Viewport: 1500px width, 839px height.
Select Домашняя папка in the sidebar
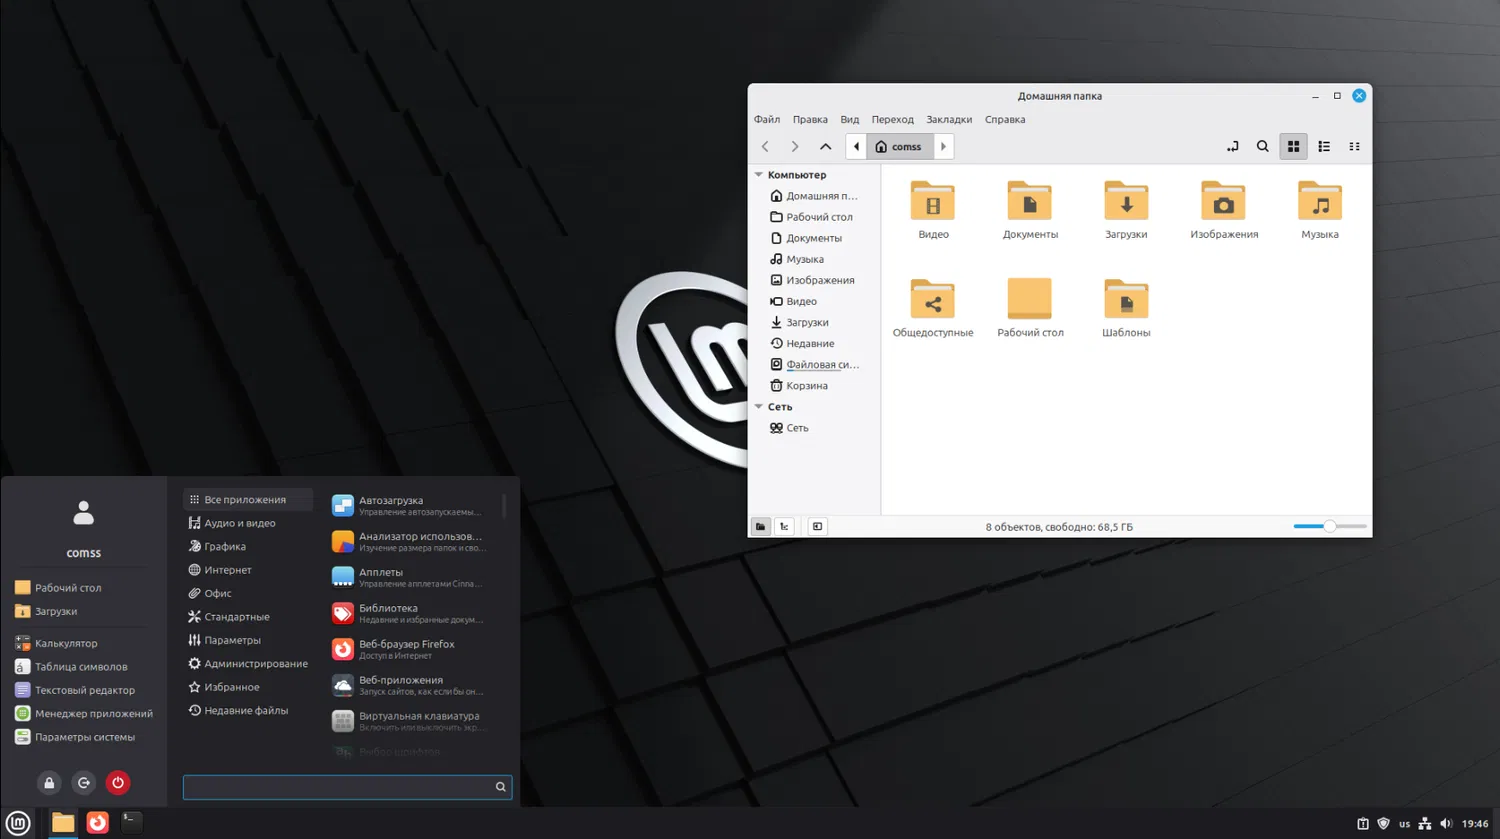[x=814, y=196]
